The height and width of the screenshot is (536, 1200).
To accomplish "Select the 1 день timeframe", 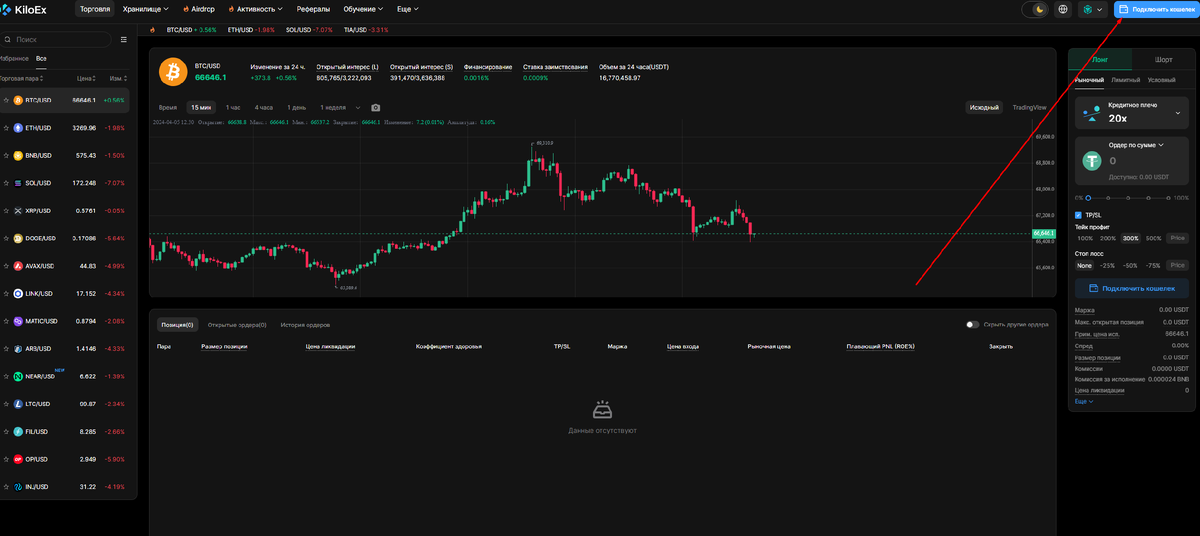I will [x=297, y=107].
